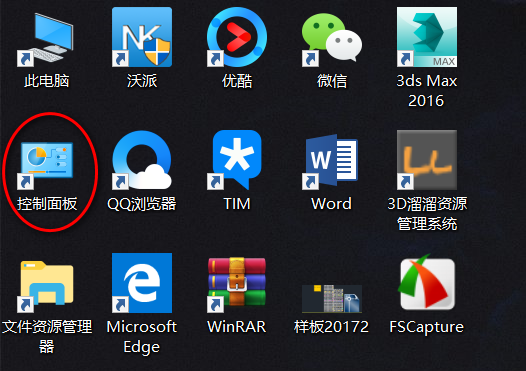Launch the FSCapture icon
Screen dimensions: 526x371
click(427, 282)
